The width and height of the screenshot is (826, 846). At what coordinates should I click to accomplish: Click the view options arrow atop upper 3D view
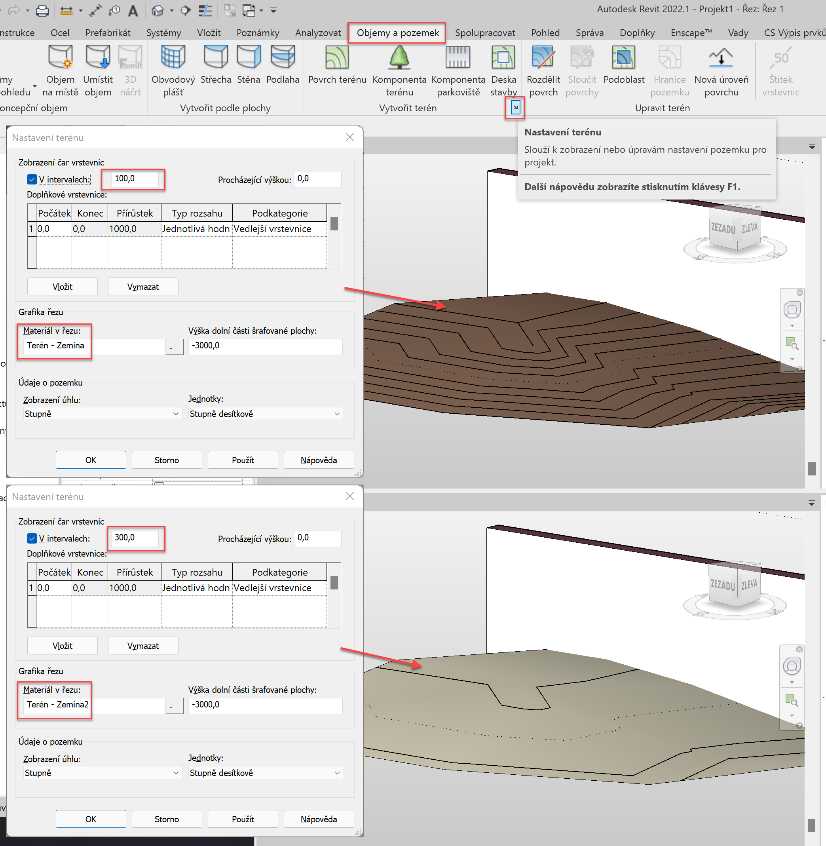(812, 147)
